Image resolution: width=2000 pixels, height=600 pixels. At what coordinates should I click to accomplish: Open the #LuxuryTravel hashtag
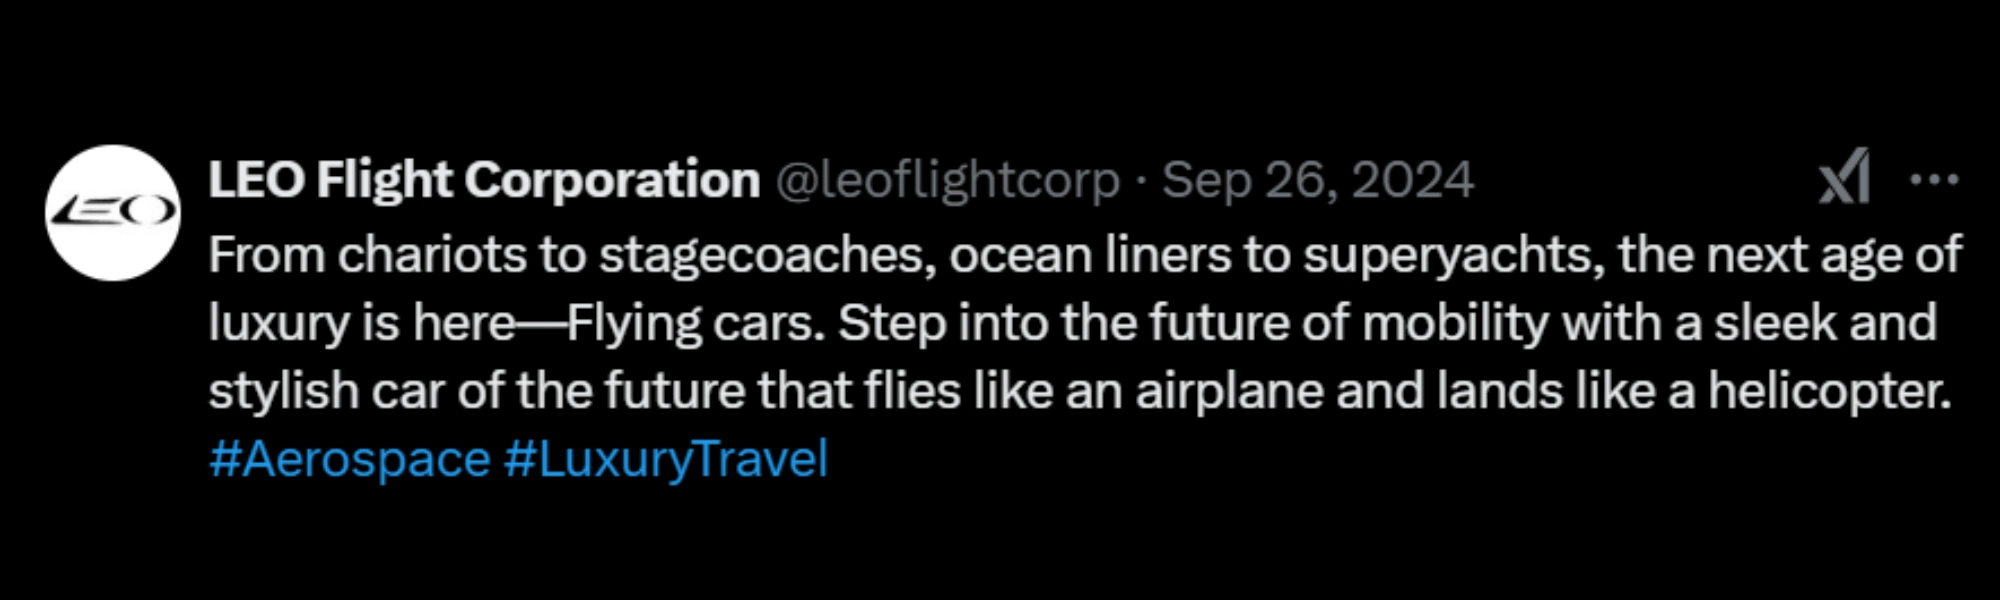click(665, 459)
